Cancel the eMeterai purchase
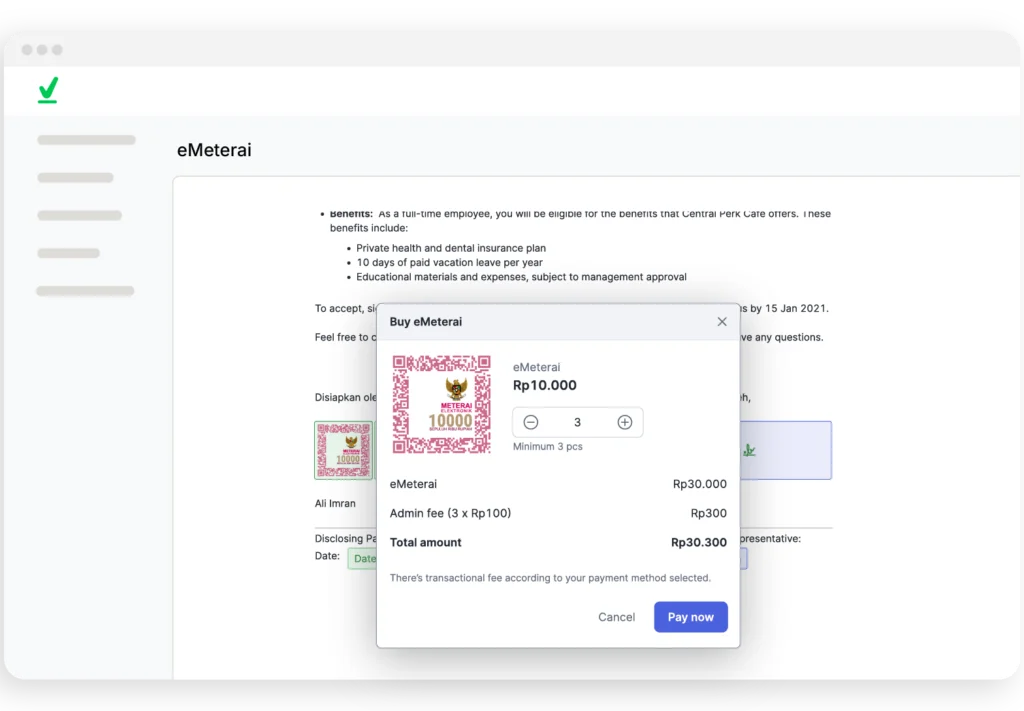 pyautogui.click(x=616, y=617)
